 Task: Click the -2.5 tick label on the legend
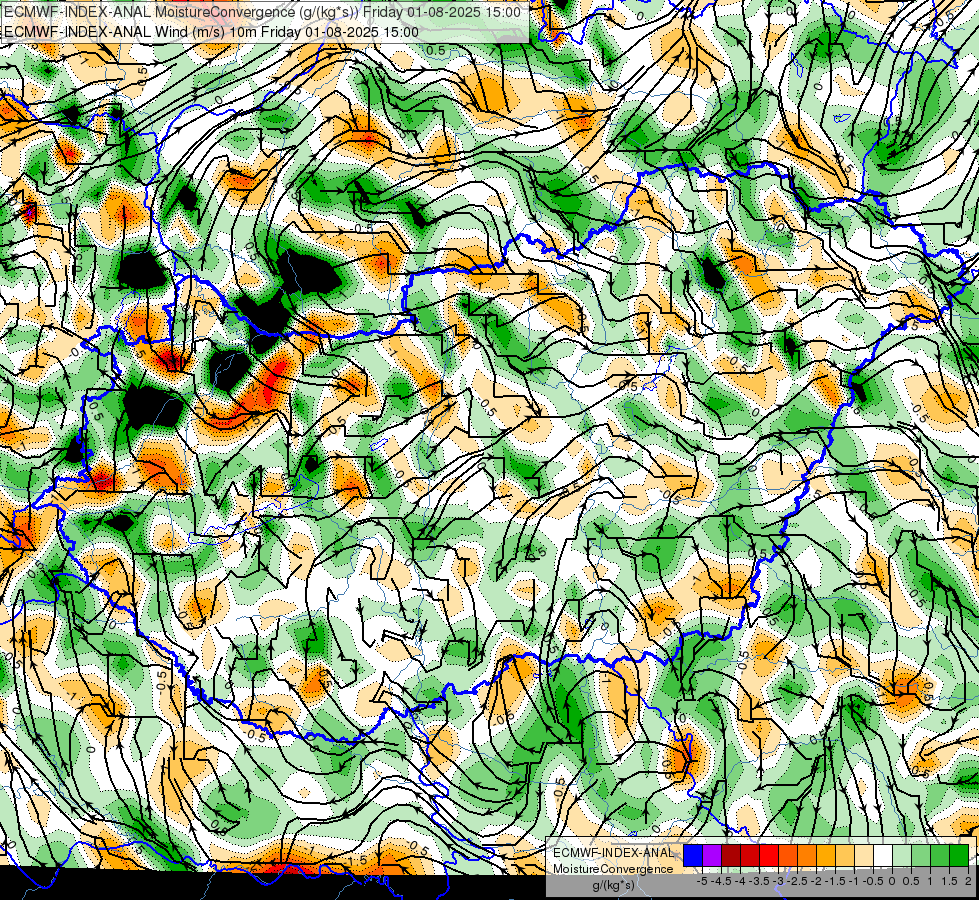pos(797,881)
